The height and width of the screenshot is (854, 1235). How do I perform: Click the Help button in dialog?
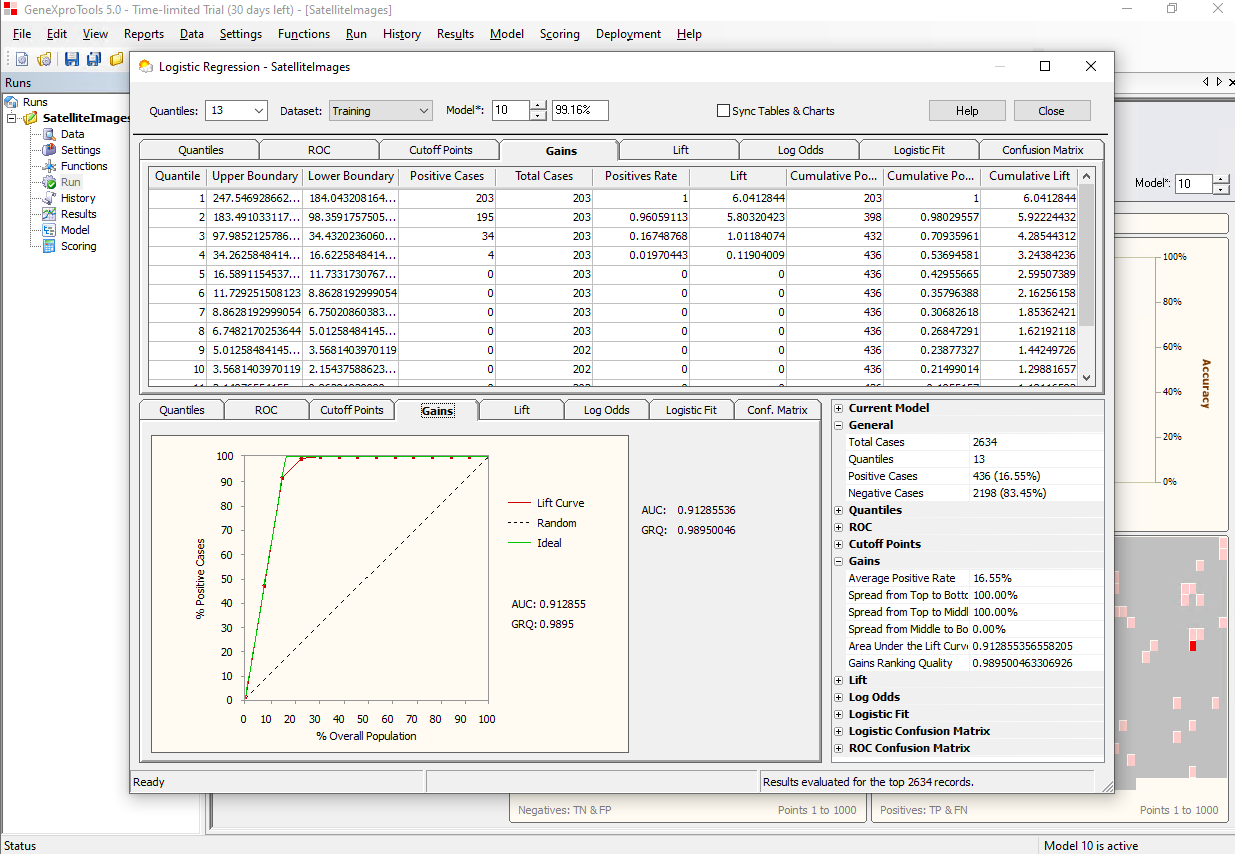(x=966, y=111)
